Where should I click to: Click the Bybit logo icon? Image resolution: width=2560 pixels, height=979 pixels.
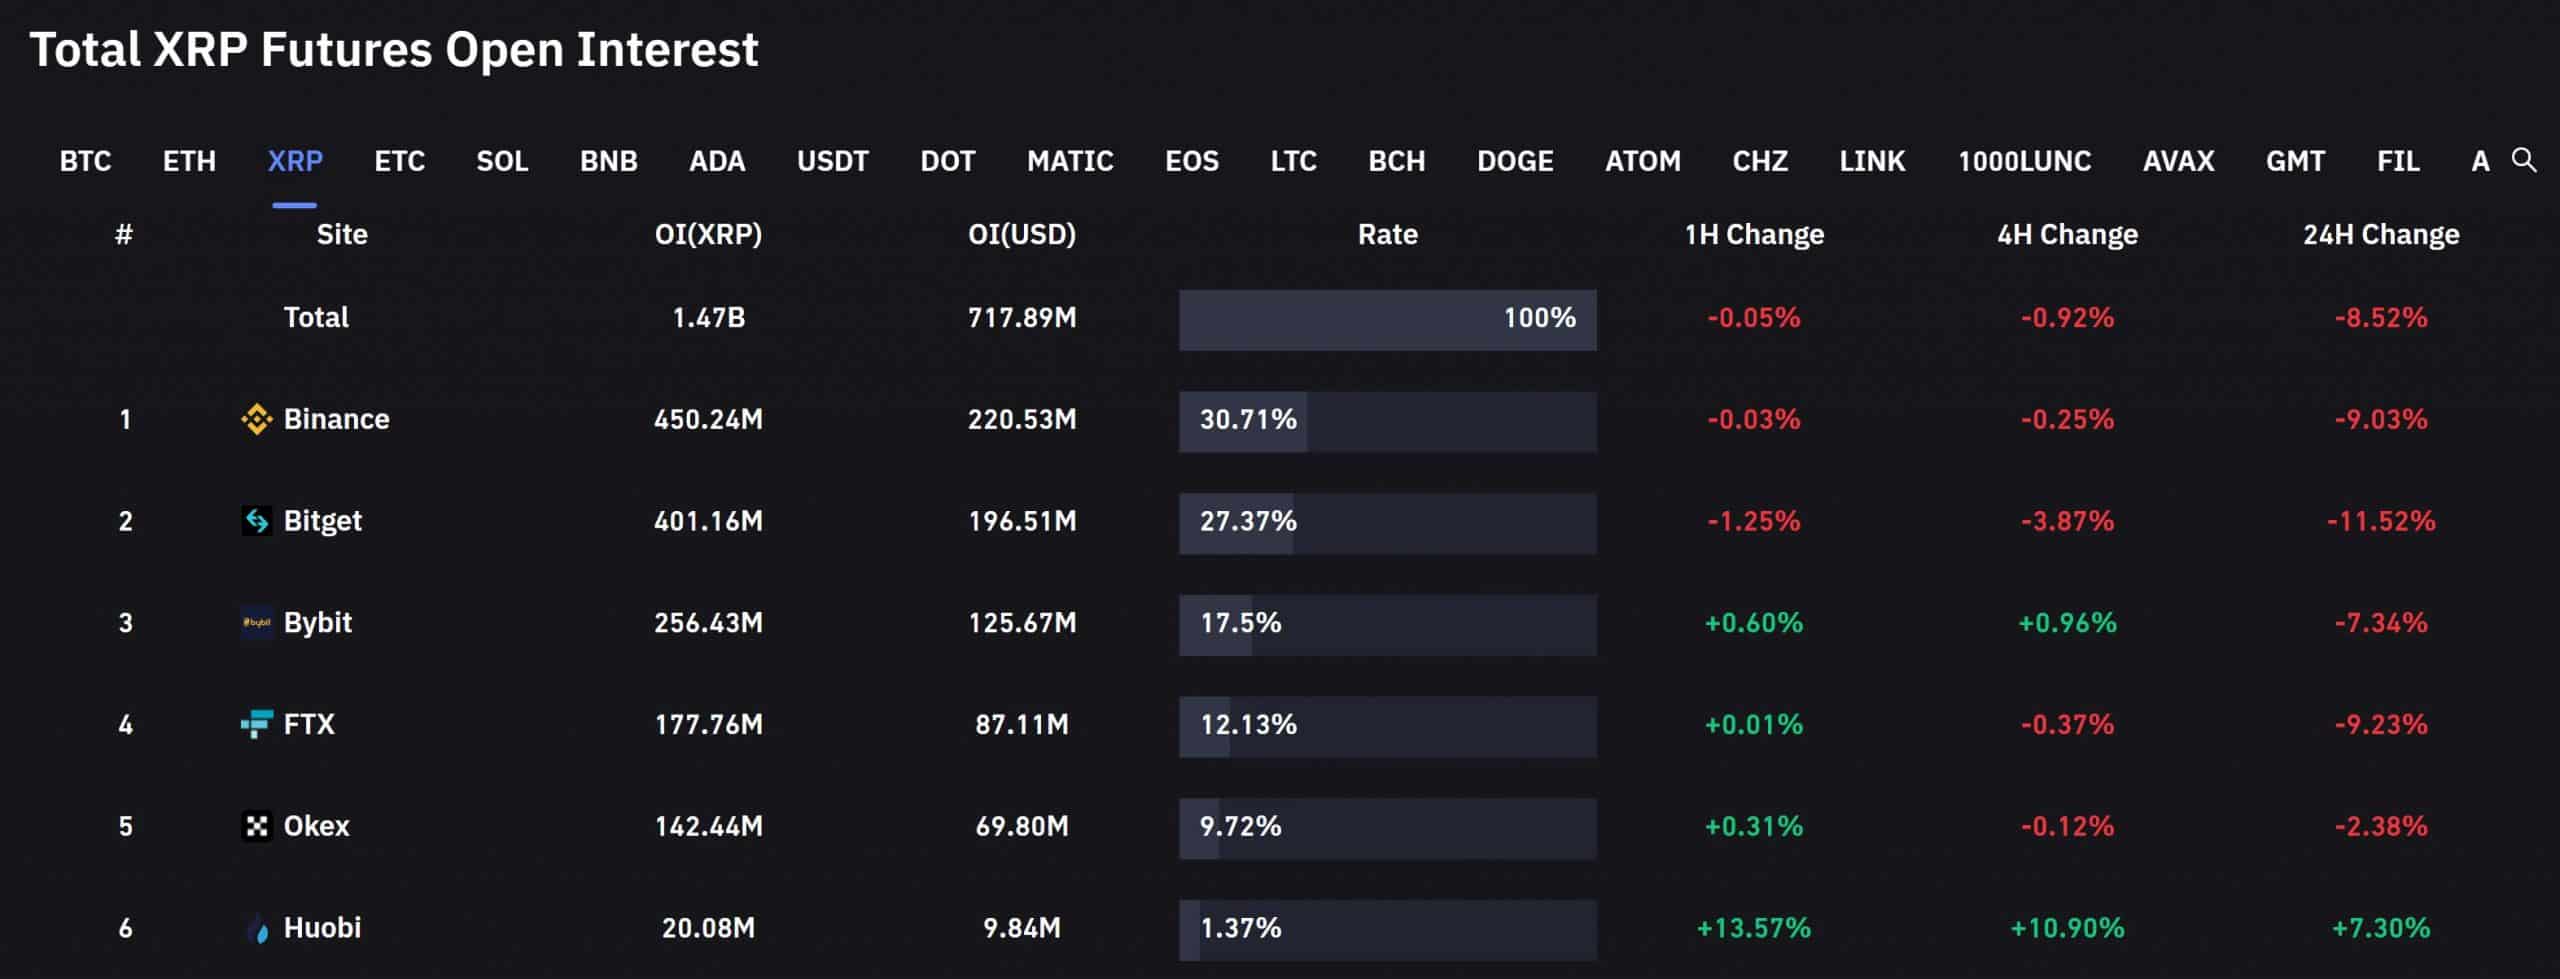point(257,622)
